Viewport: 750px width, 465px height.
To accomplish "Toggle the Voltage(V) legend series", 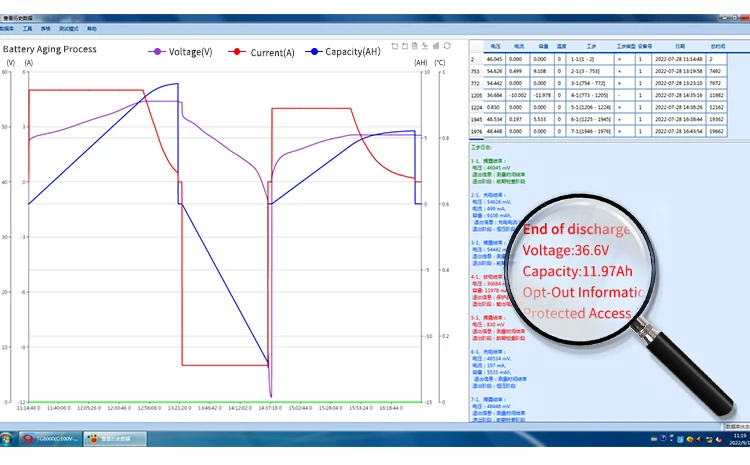I will [x=180, y=52].
